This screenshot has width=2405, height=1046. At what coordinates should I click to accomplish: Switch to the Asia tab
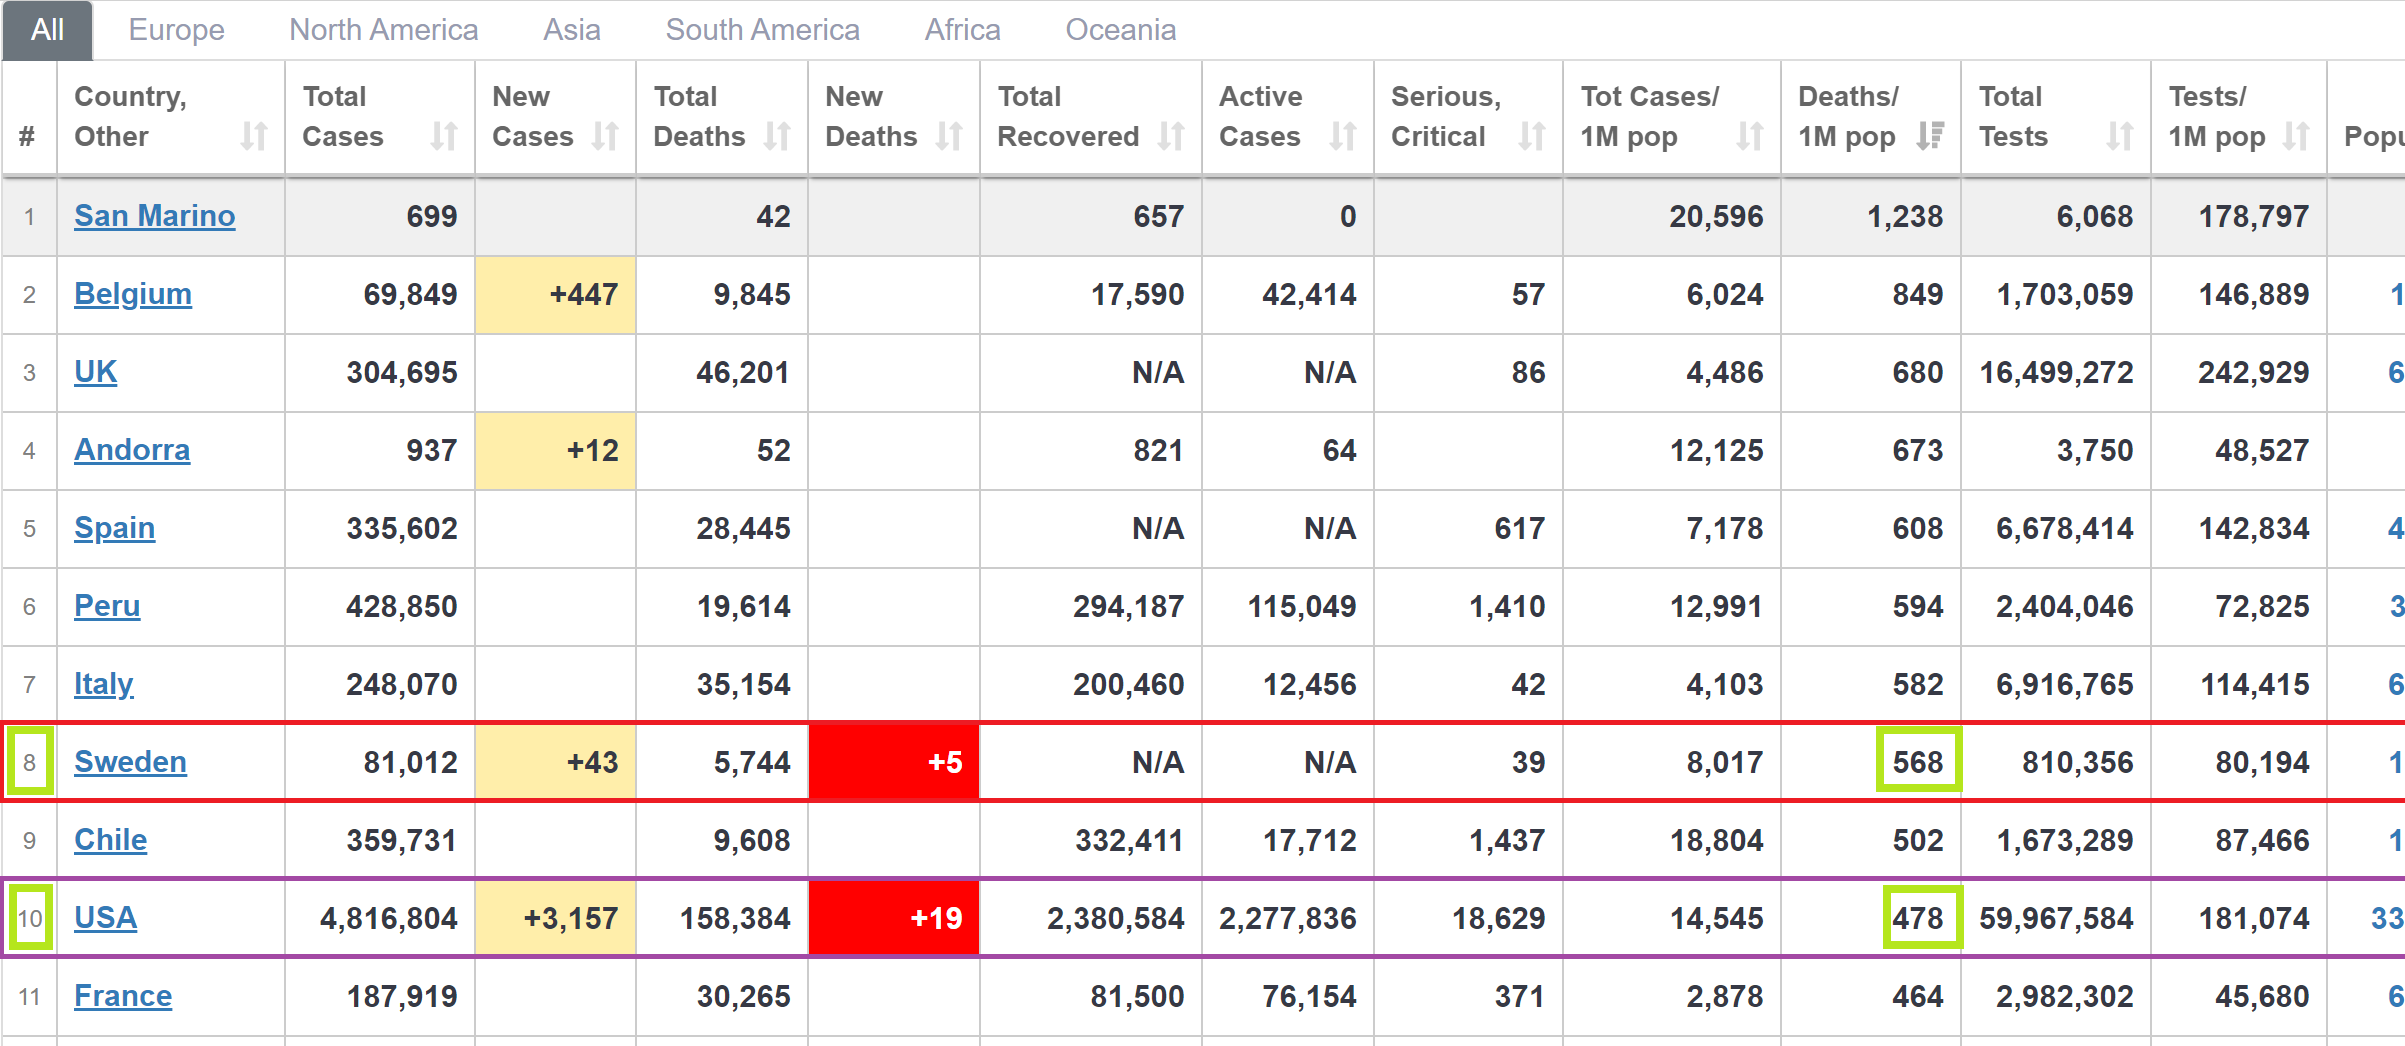coord(572,30)
